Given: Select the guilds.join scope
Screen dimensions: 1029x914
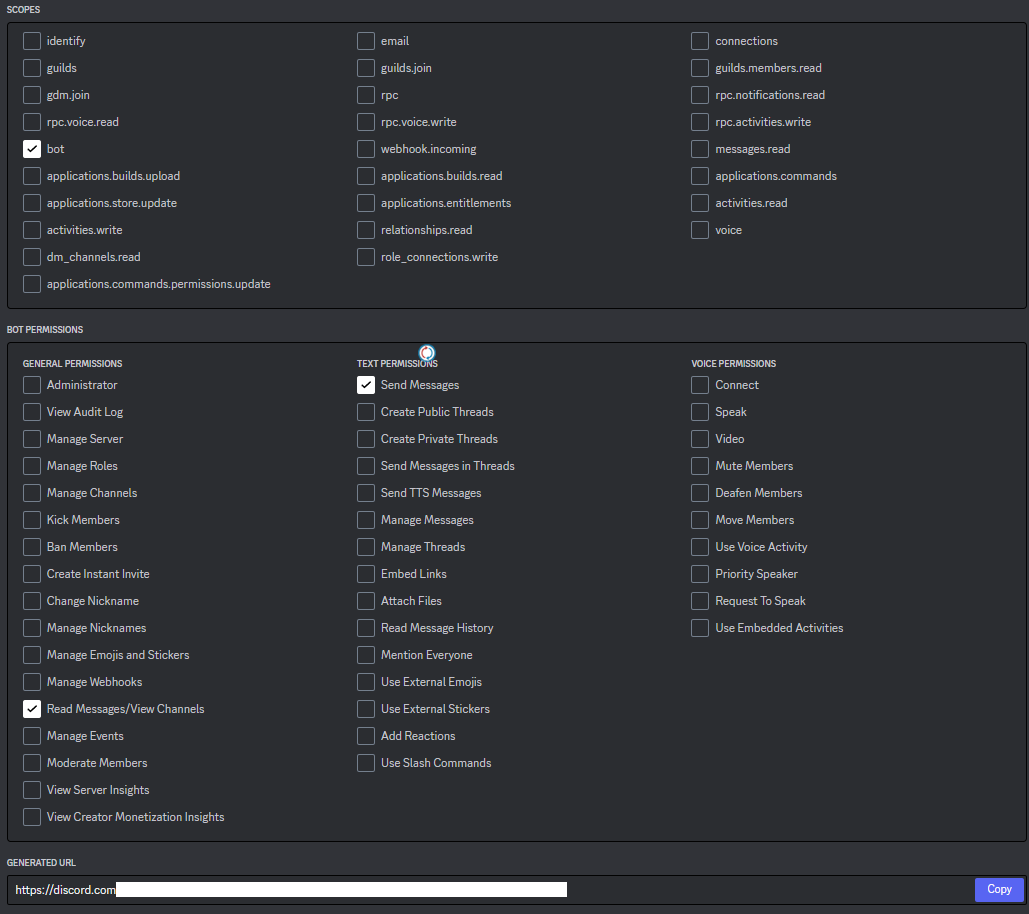Looking at the screenshot, I should pyautogui.click(x=366, y=68).
